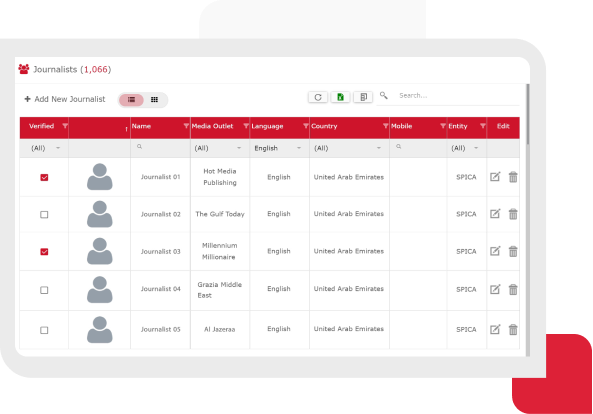Click the Millennium Millionaire cell

click(x=219, y=251)
